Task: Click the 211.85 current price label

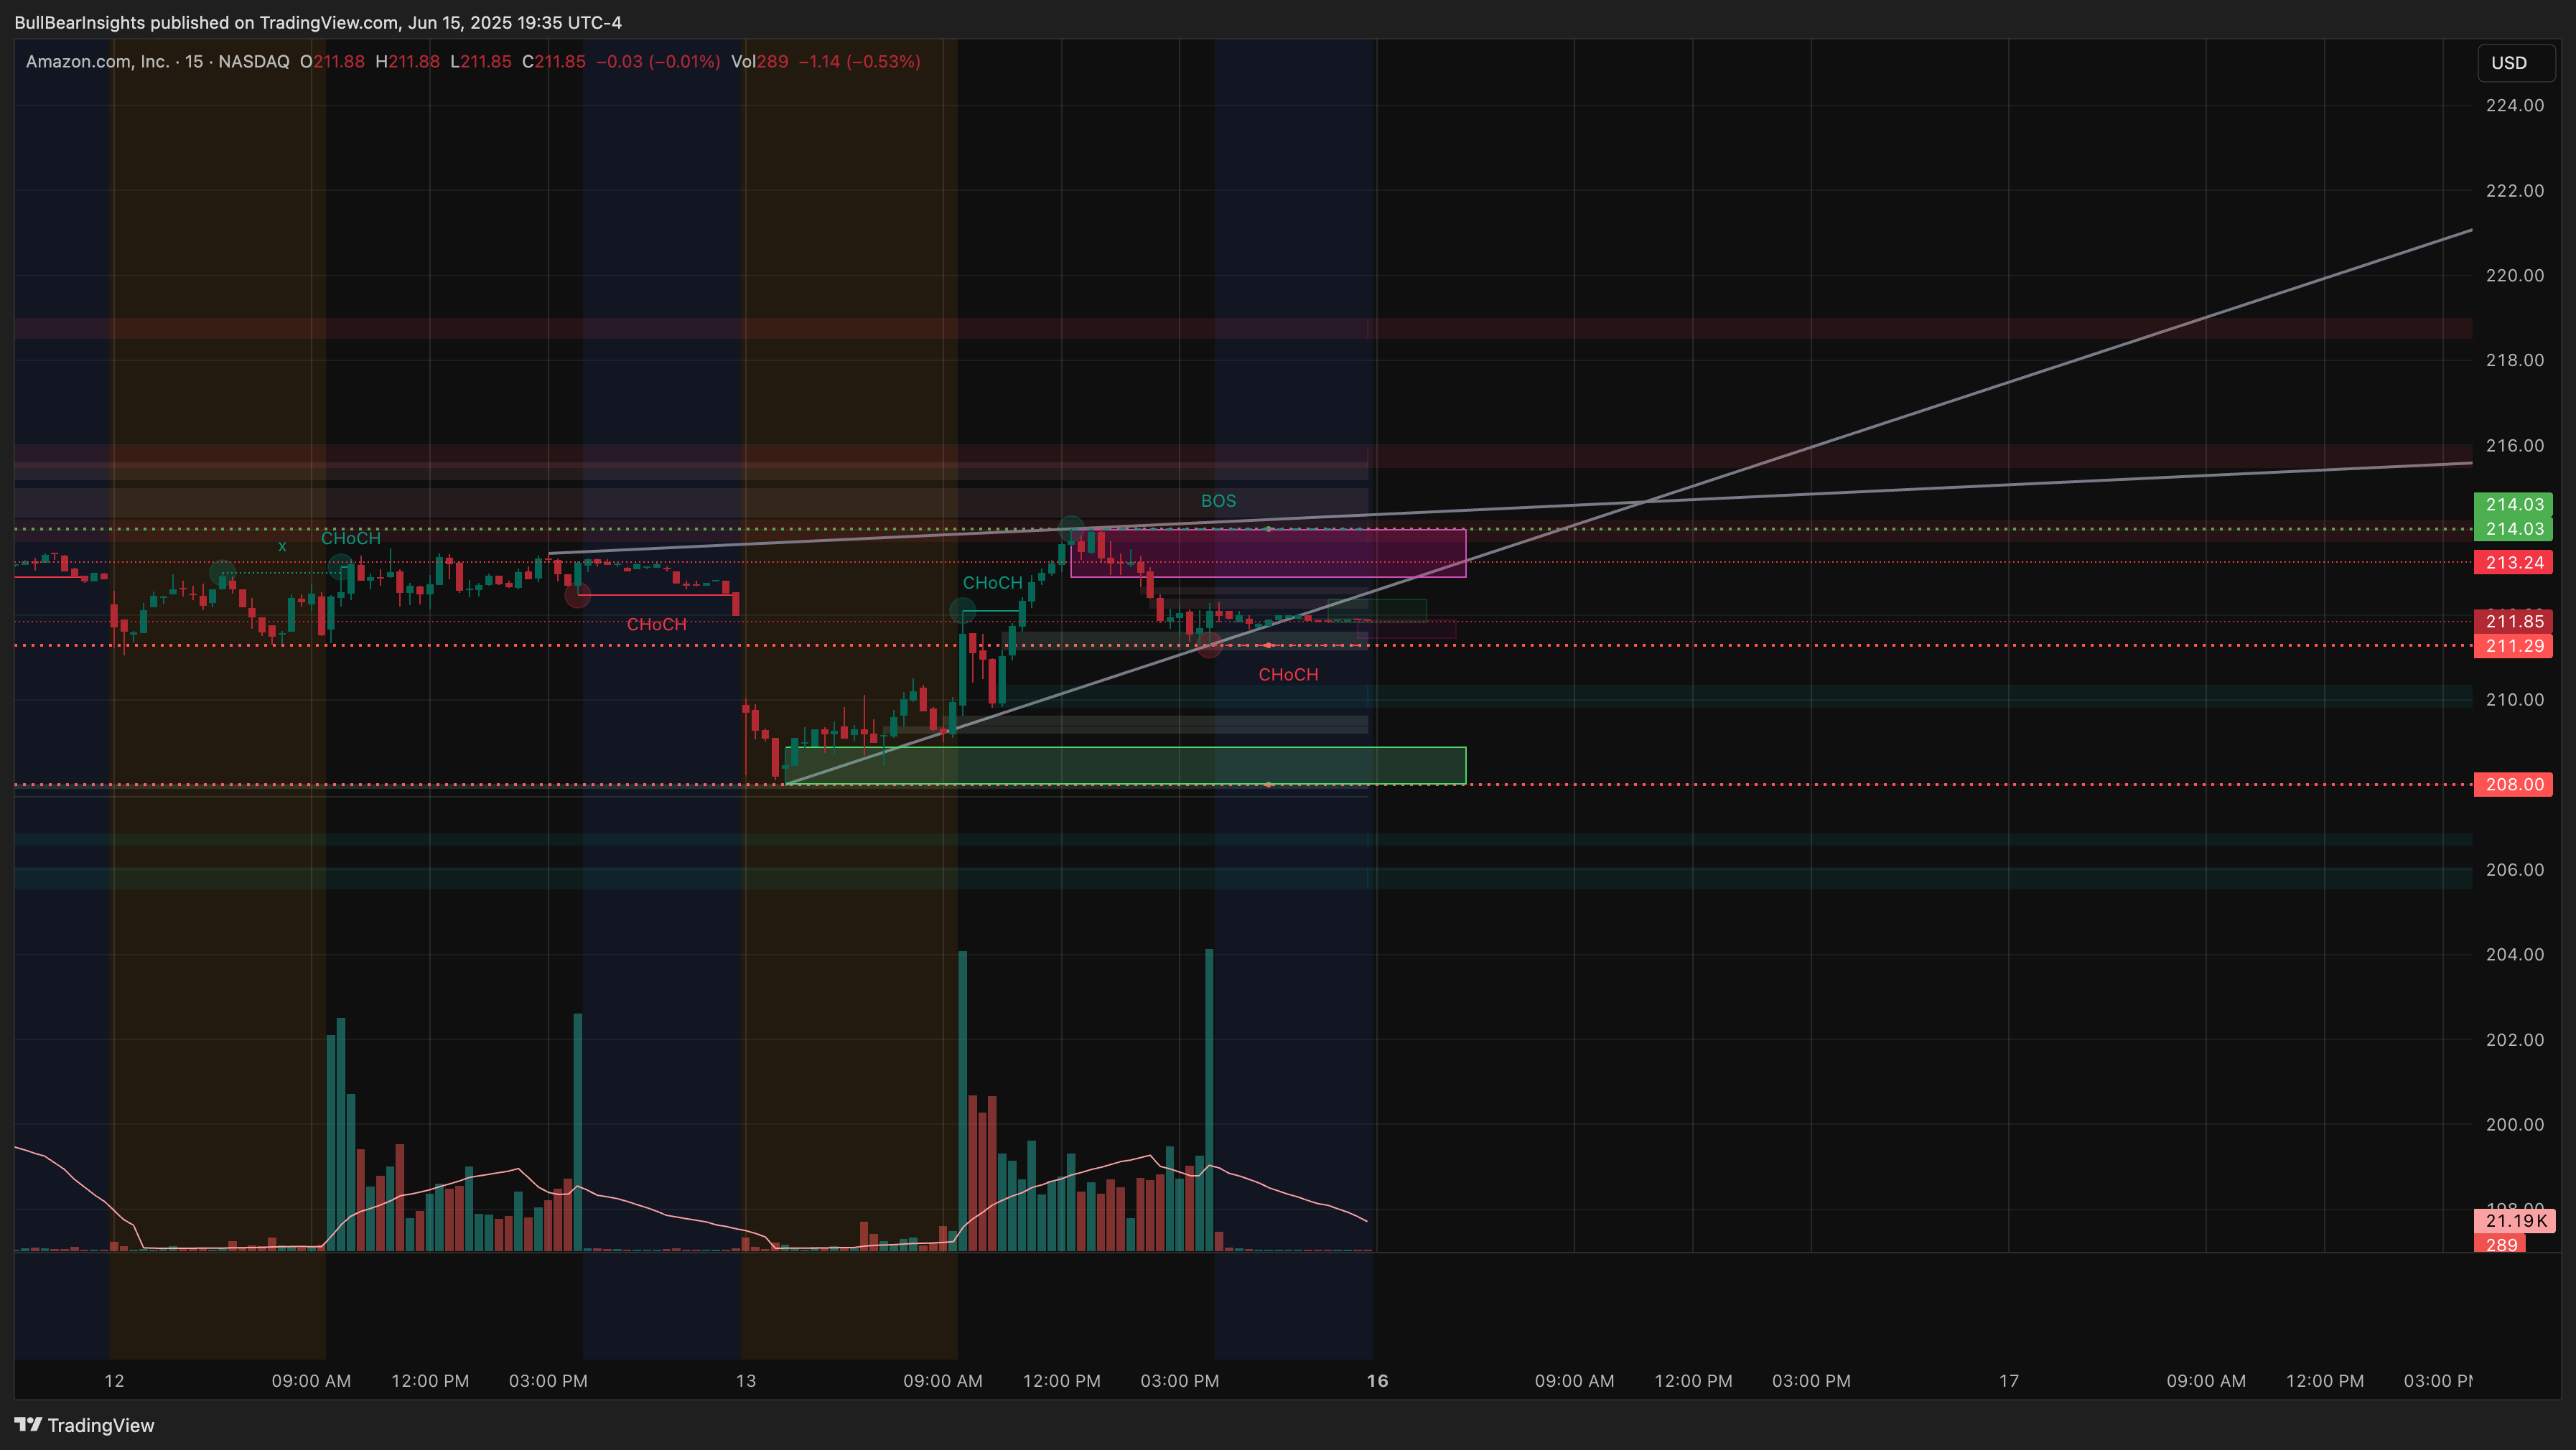Action: pyautogui.click(x=2514, y=621)
